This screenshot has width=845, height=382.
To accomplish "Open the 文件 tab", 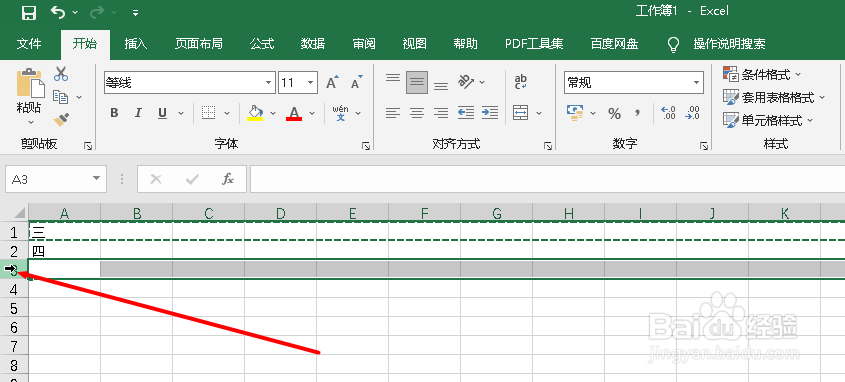I will pyautogui.click(x=29, y=44).
